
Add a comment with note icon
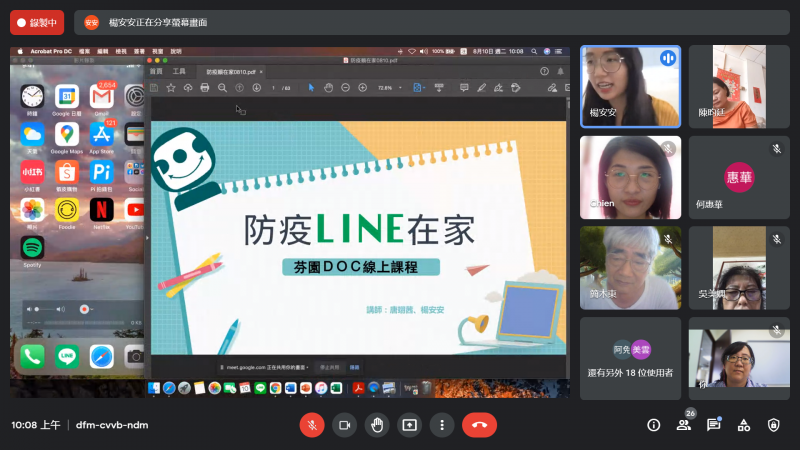click(464, 88)
